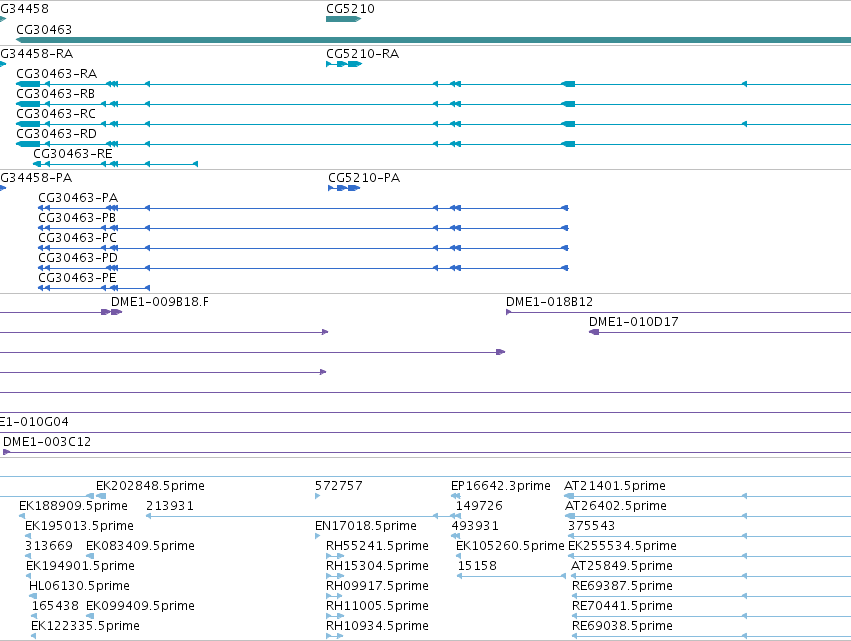This screenshot has height=641, width=851.
Task: Select EST RE70441.5prime
Action: [x=623, y=606]
